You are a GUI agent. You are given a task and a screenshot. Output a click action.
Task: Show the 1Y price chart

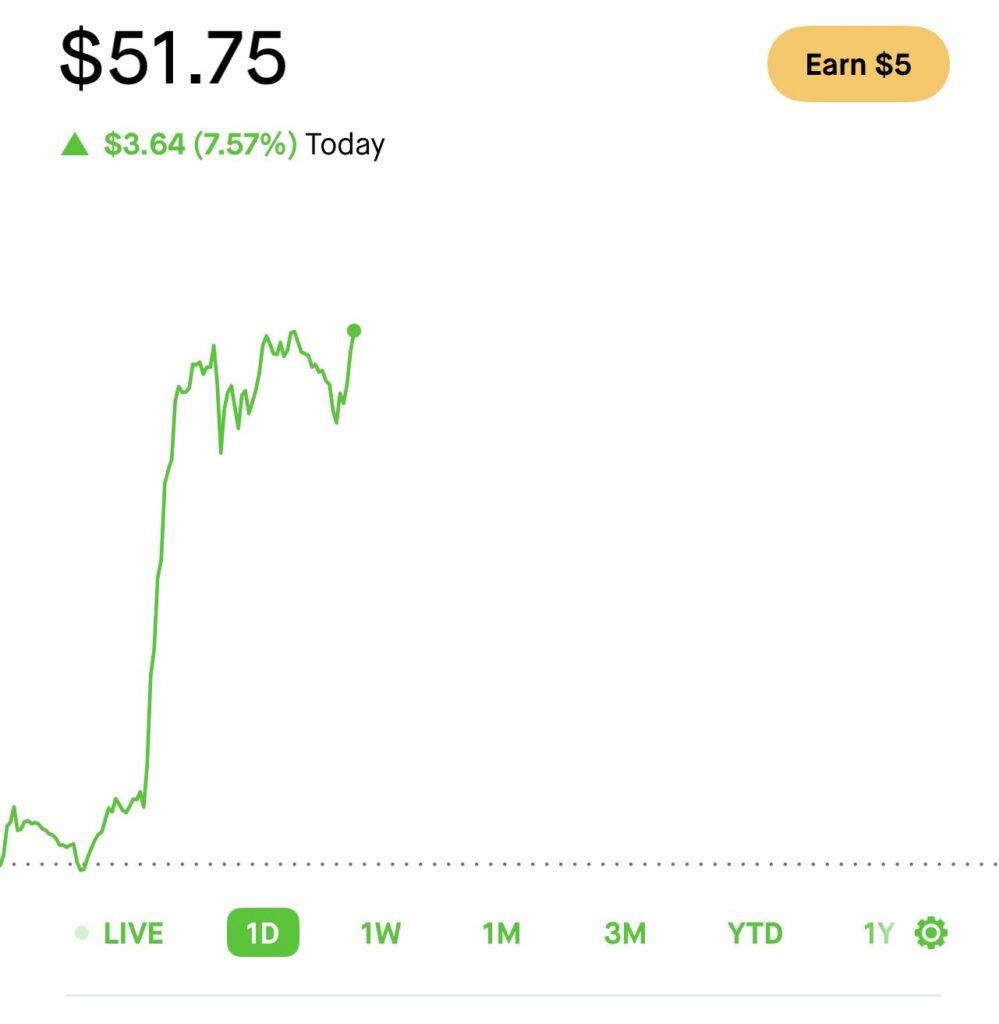878,934
